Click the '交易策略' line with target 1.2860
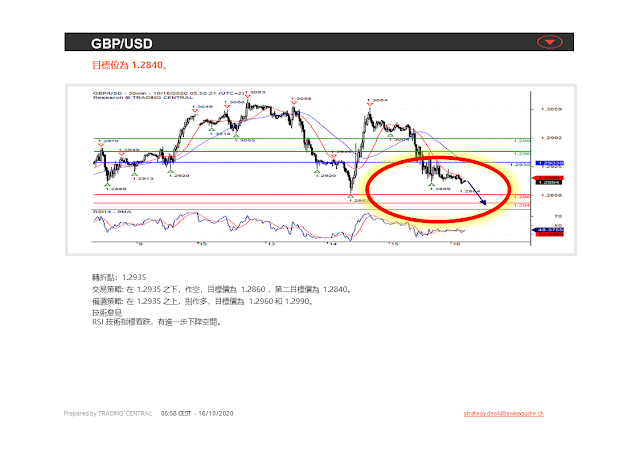This screenshot has width=639, height=452. tap(221, 289)
